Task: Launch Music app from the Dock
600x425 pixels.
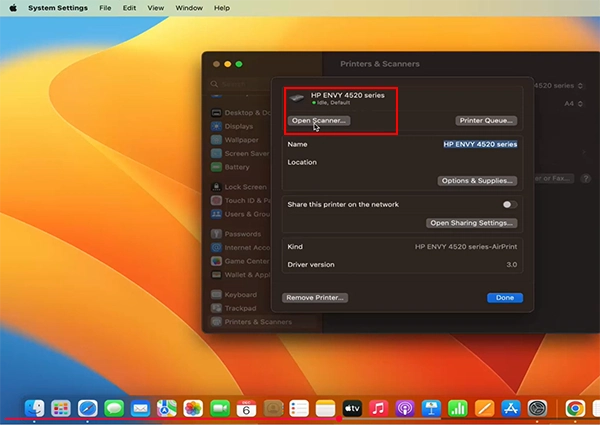Action: tap(378, 408)
